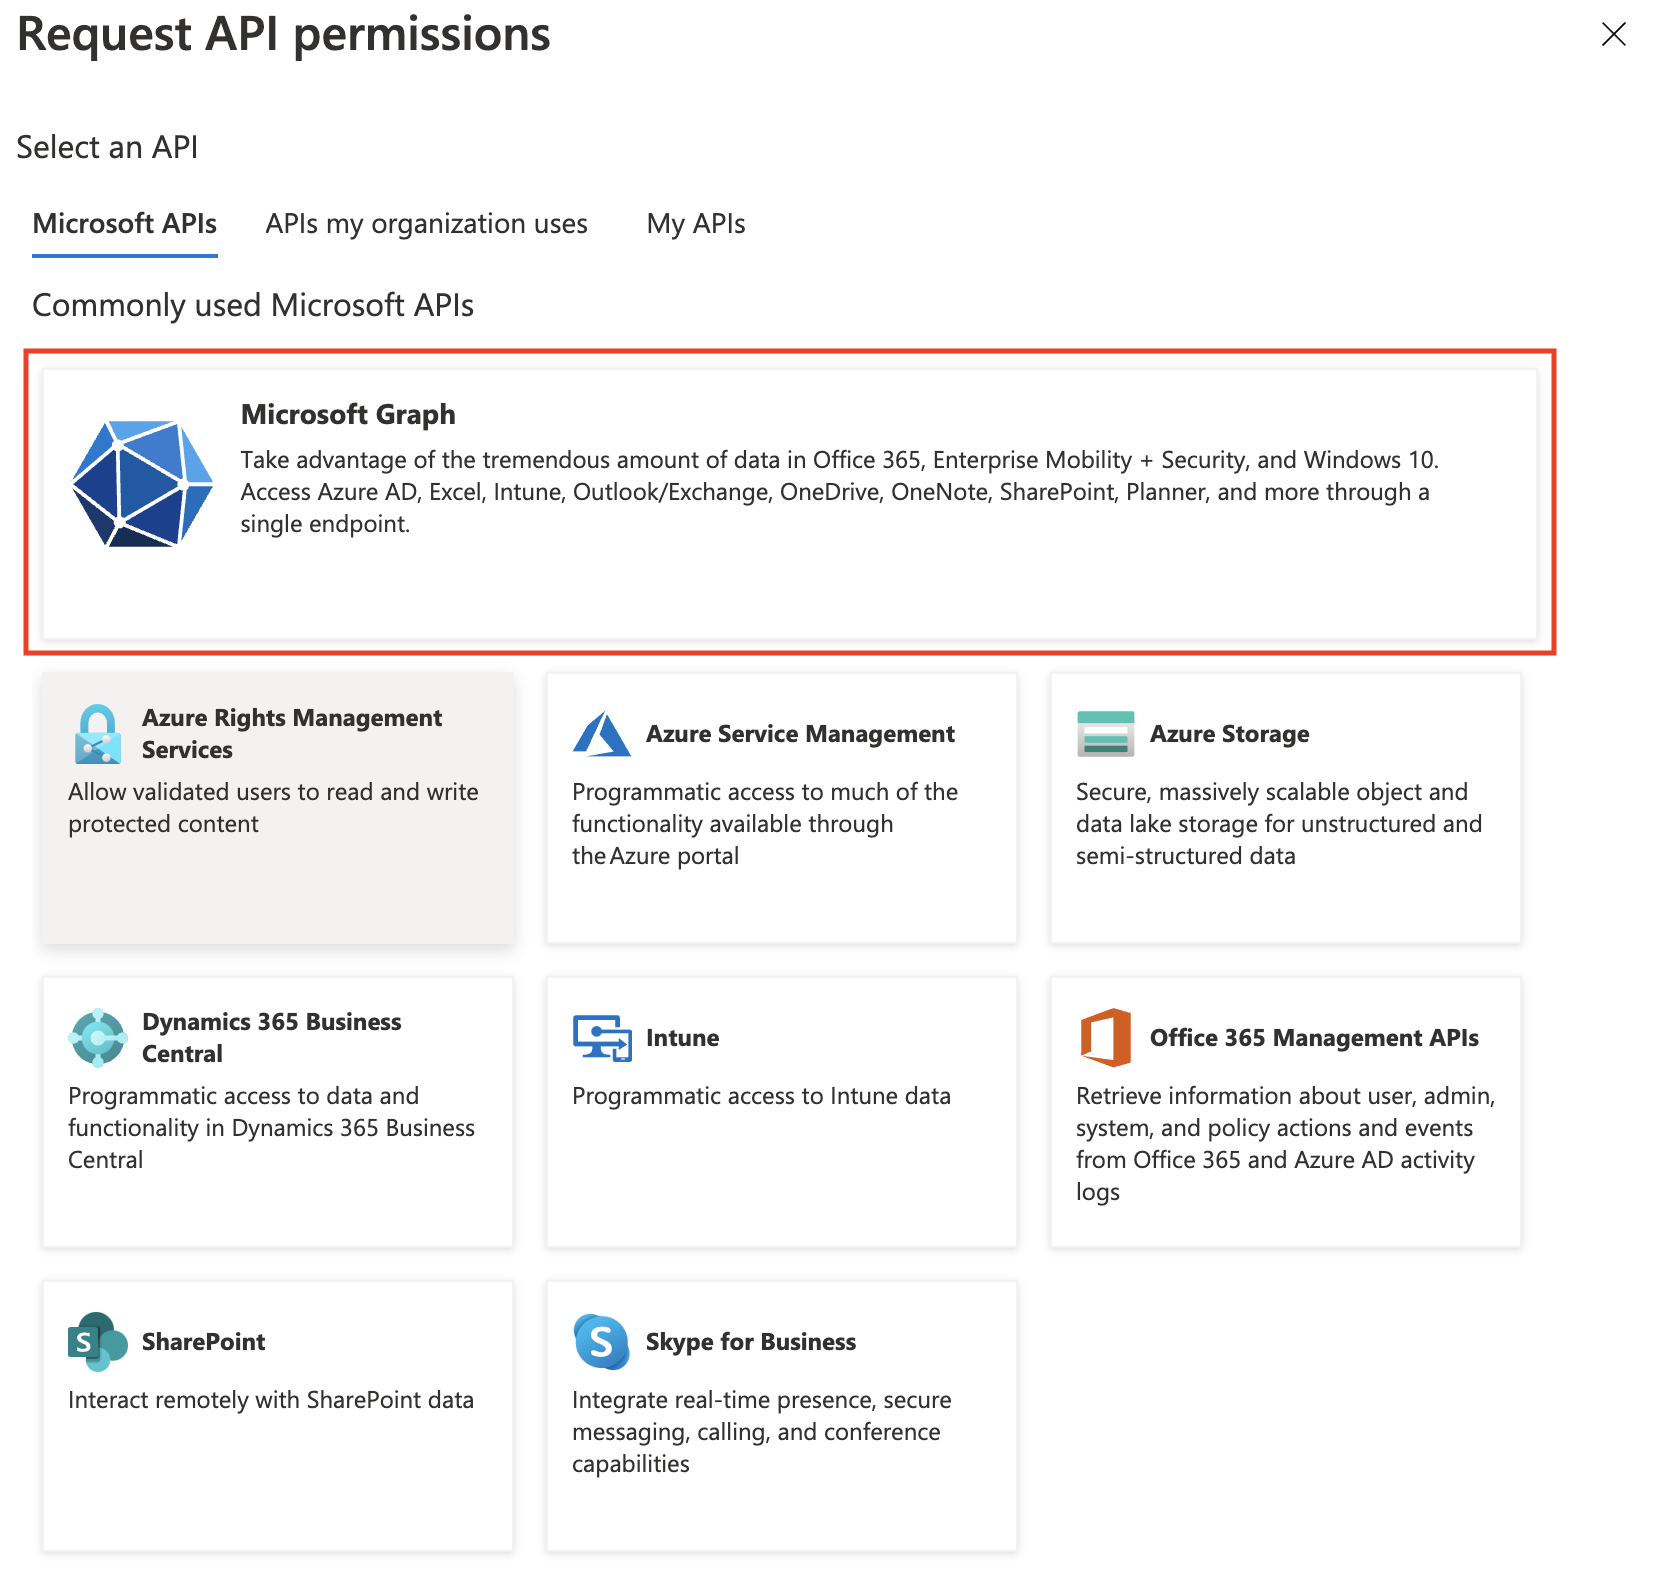Image resolution: width=1670 pixels, height=1576 pixels.
Task: Click the 'Request API permissions' title
Action: click(x=284, y=34)
